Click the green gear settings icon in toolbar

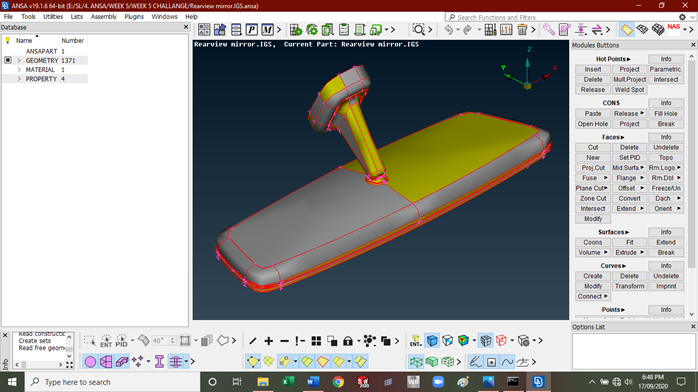312,30
